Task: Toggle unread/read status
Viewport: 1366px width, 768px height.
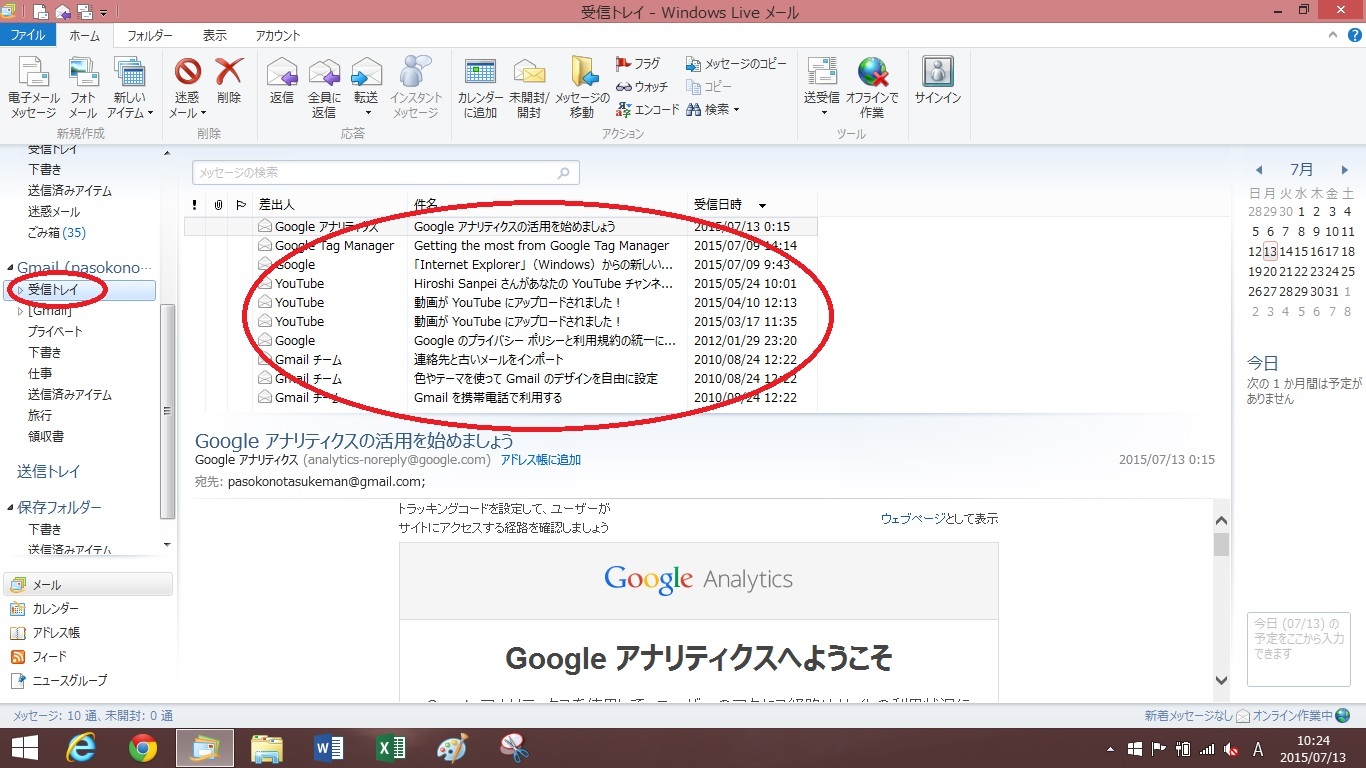Action: pyautogui.click(x=529, y=88)
